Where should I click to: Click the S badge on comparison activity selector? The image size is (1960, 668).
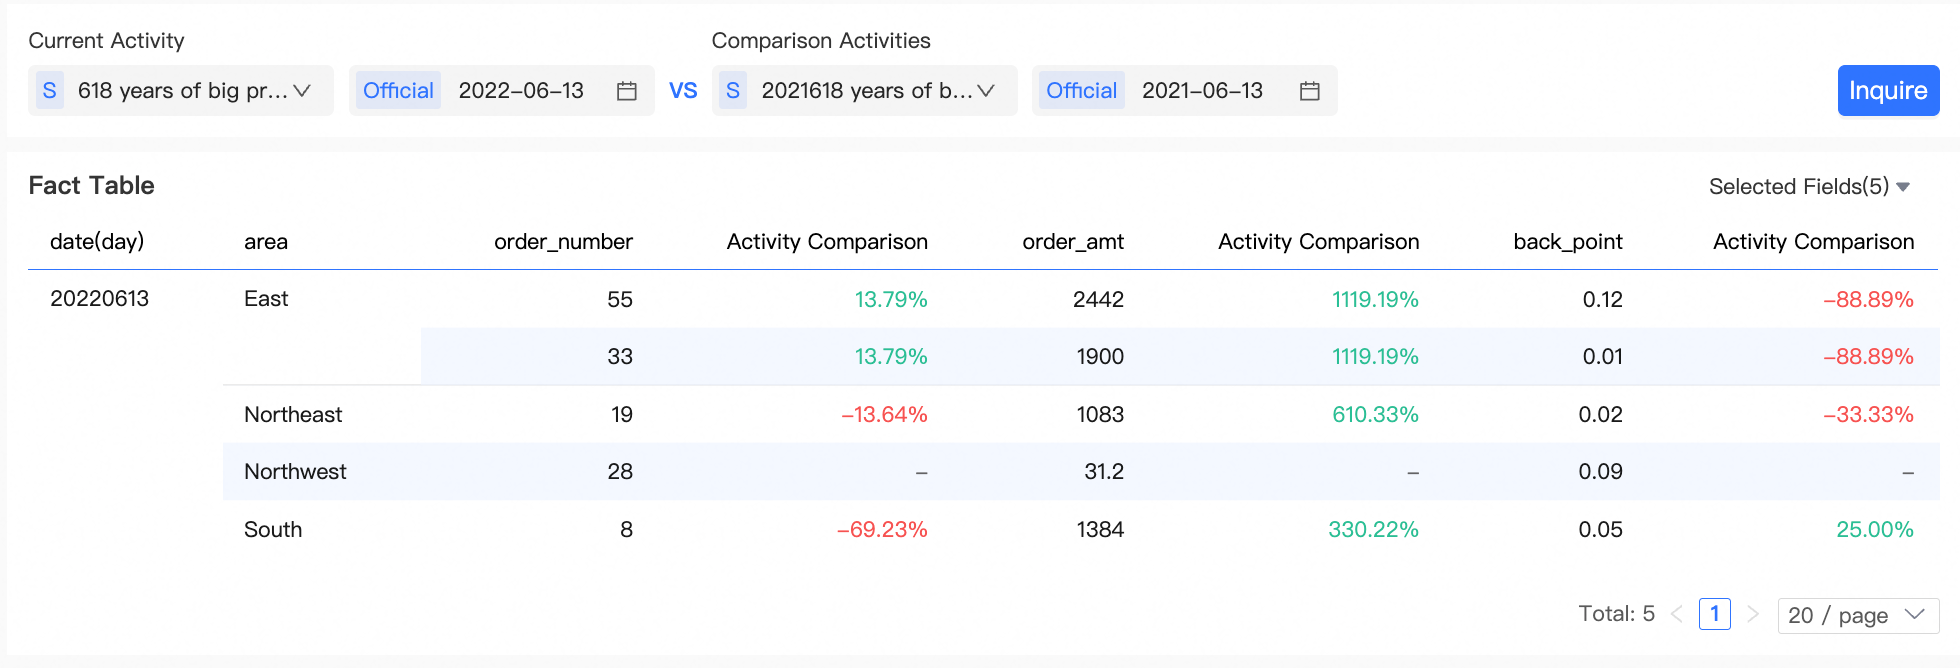tap(733, 91)
